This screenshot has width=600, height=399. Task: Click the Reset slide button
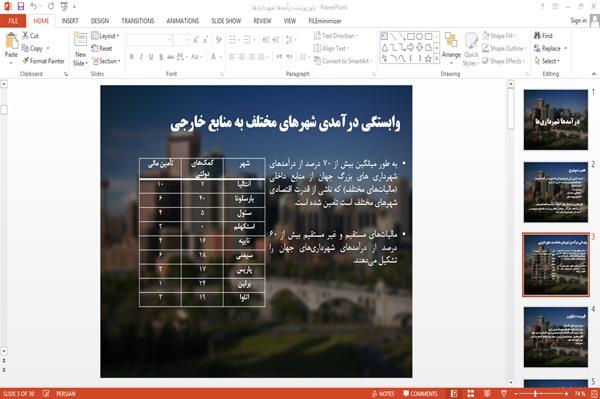pos(102,49)
